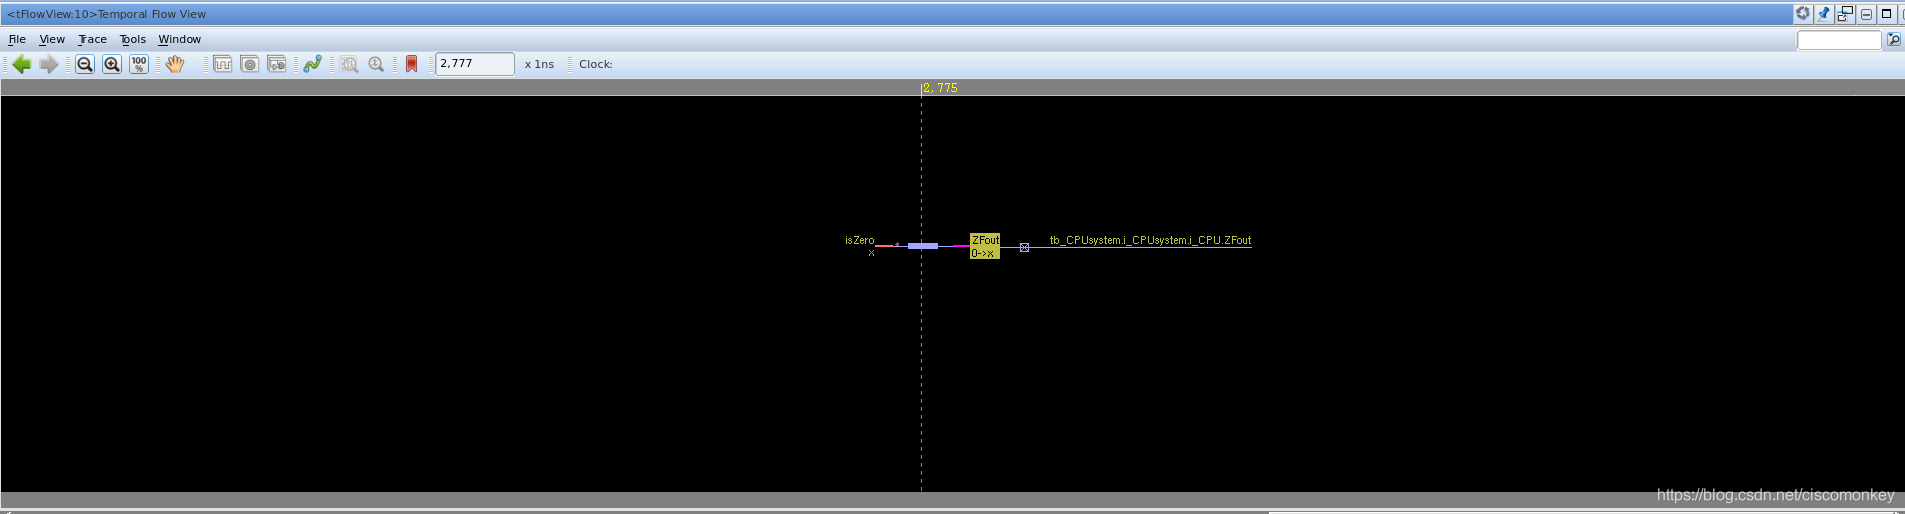Go forward with the gray arrow
This screenshot has height=514, width=1905.
48,64
